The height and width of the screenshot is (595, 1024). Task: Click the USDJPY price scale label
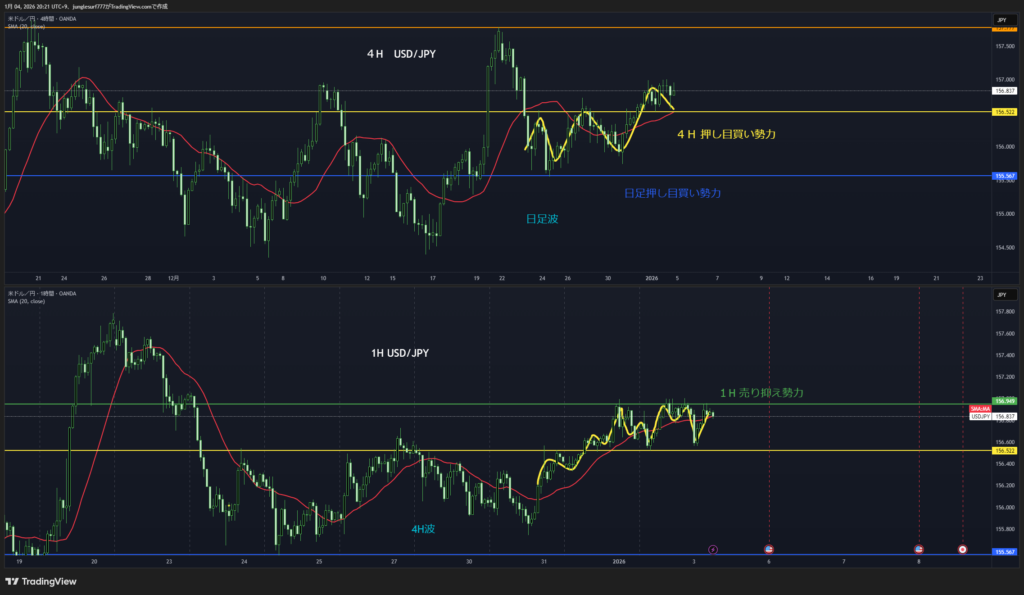click(980, 416)
